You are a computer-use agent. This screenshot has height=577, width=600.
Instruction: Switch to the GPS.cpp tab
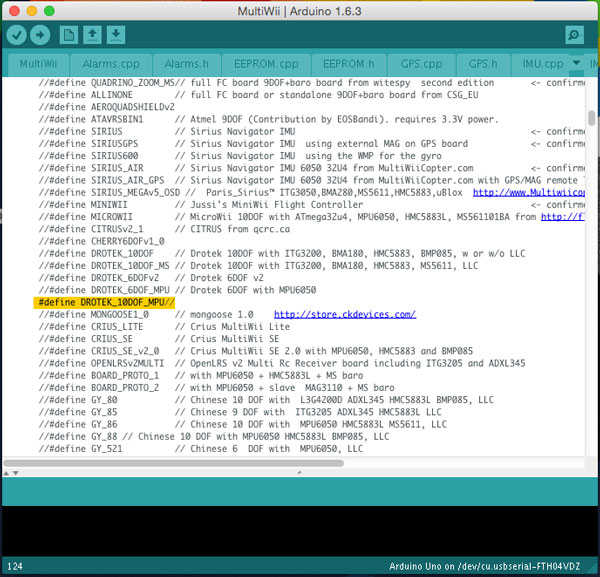coord(422,64)
